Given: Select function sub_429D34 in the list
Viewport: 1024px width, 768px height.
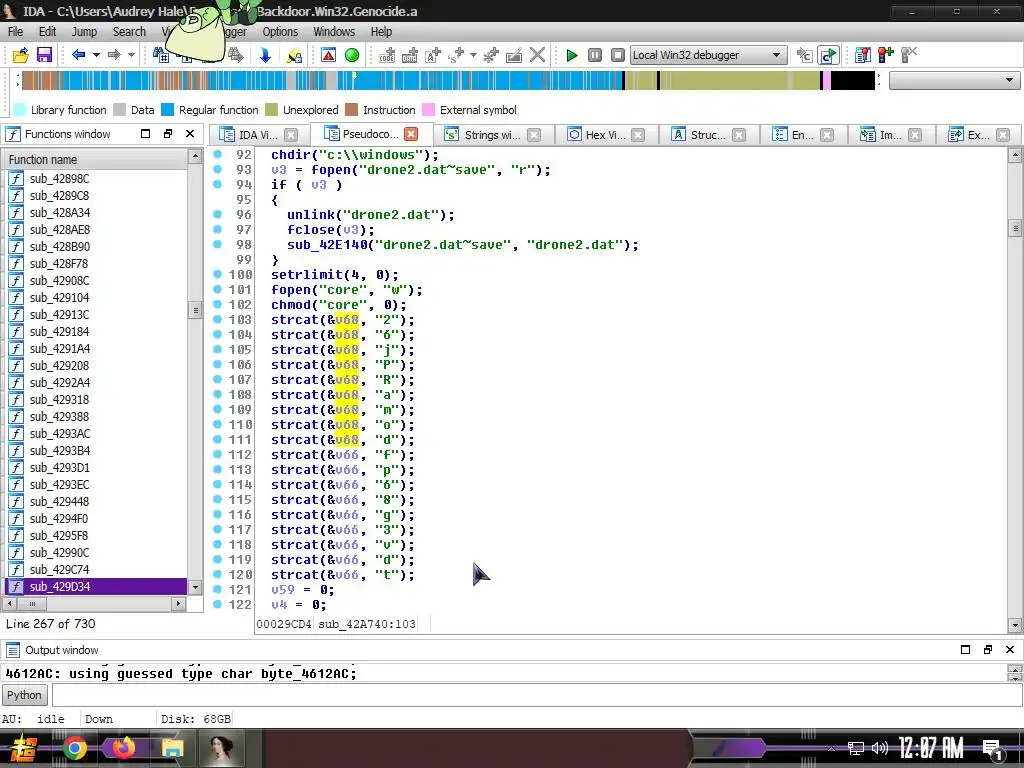Looking at the screenshot, I should coord(96,586).
